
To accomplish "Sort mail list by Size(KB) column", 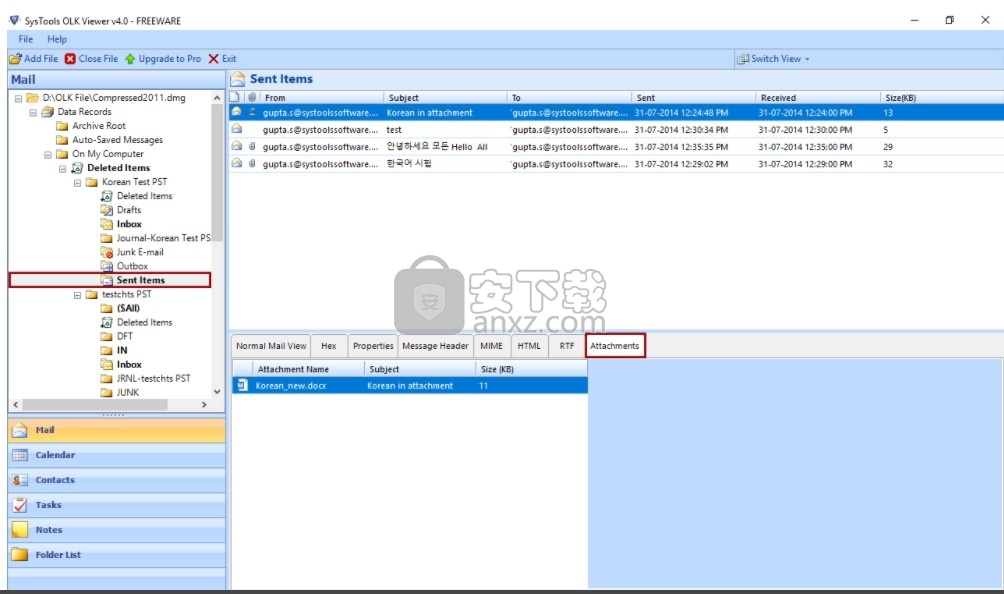I will (941, 98).
